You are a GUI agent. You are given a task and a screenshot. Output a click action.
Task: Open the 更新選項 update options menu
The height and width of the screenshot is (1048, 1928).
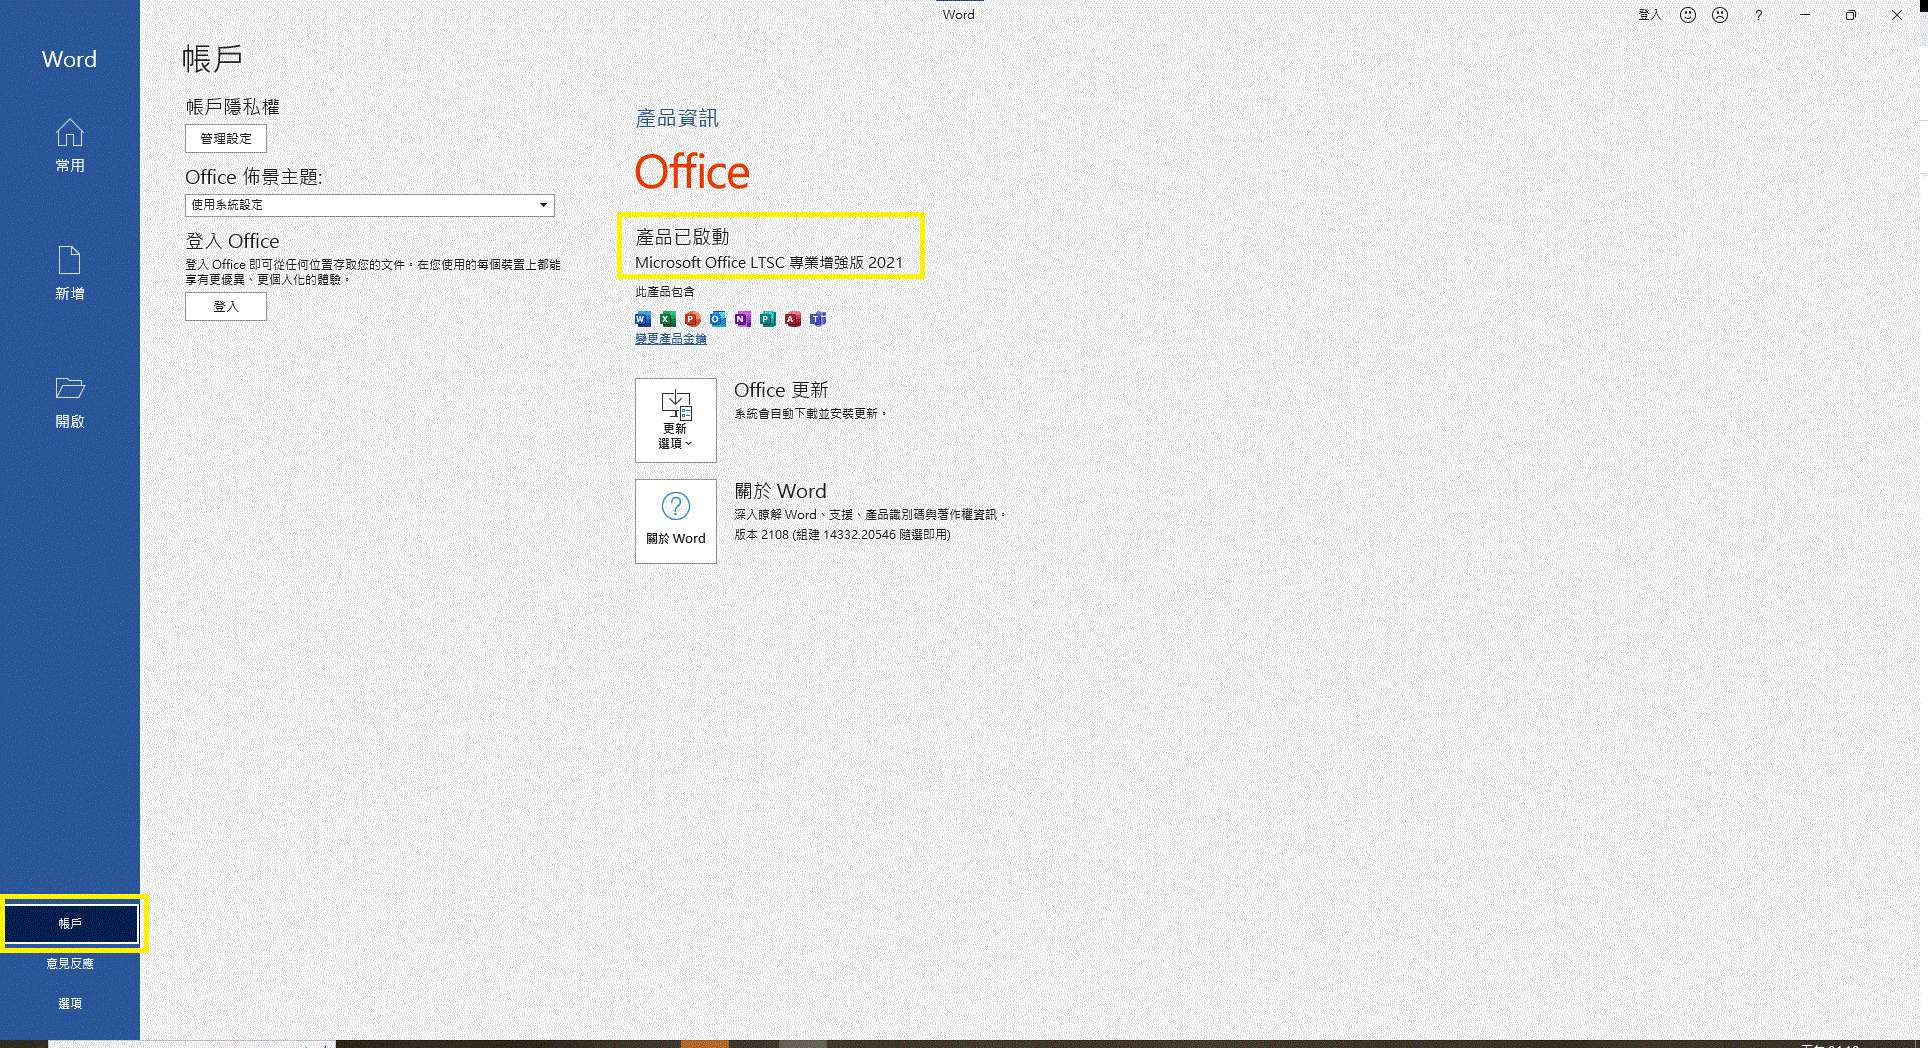tap(676, 420)
